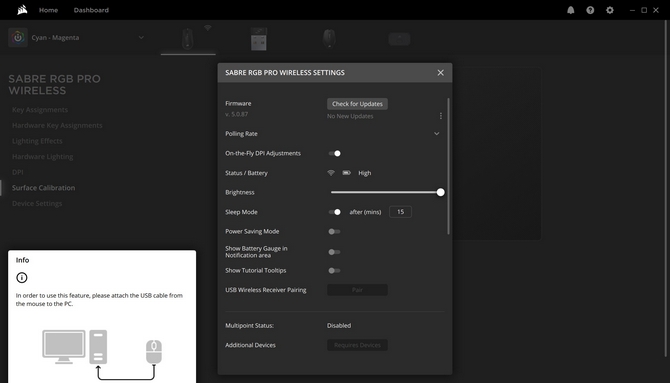Click the Corsair sails logo
The width and height of the screenshot is (670, 383).
click(22, 10)
